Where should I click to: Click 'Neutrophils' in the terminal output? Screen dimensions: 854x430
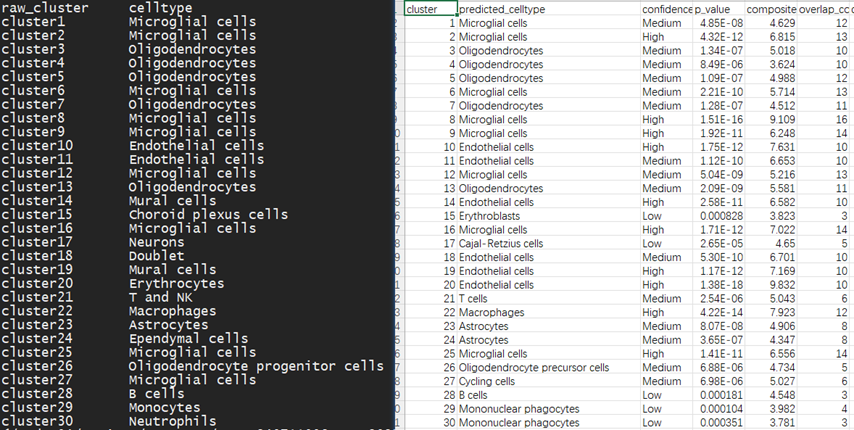[x=172, y=421]
